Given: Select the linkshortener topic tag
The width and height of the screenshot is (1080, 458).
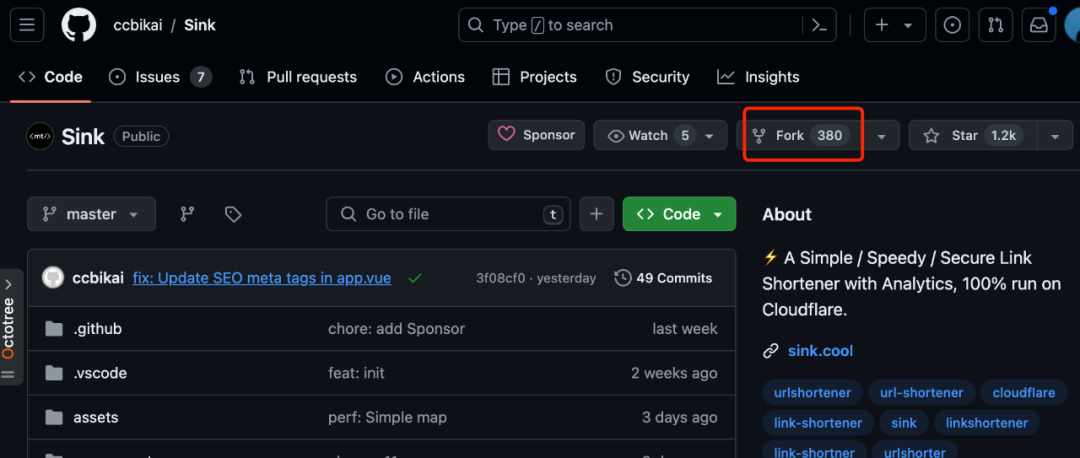Looking at the screenshot, I should click(986, 423).
